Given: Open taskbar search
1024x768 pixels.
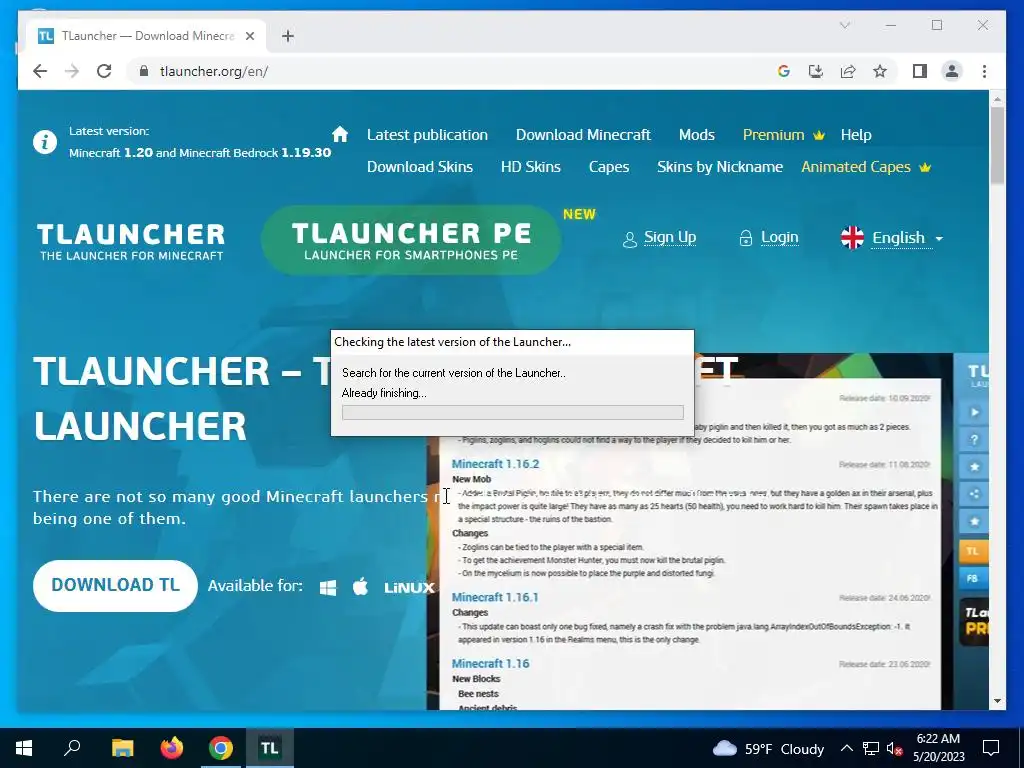Looking at the screenshot, I should 72,747.
